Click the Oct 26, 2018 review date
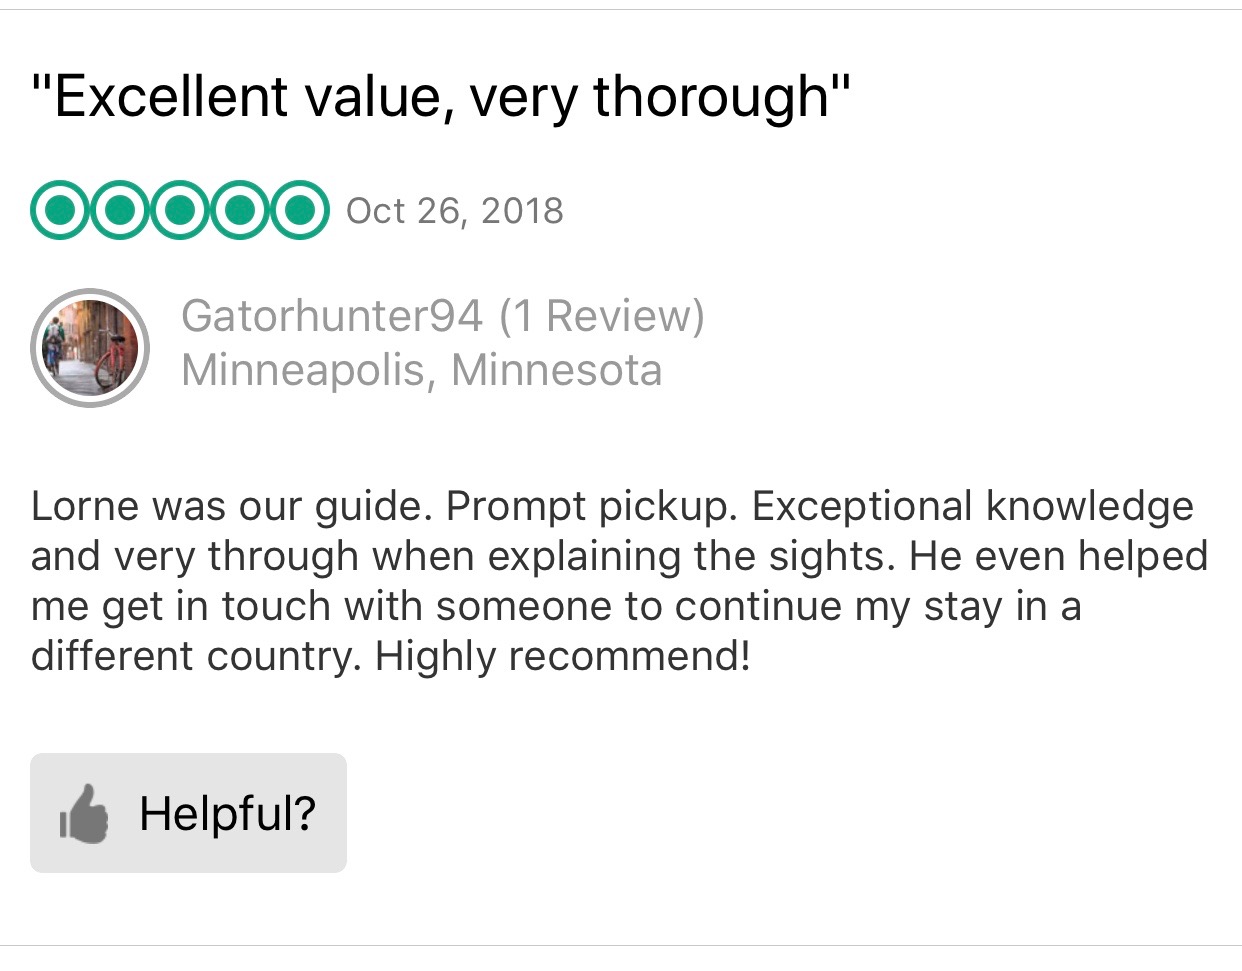The image size is (1242, 971). pyautogui.click(x=455, y=211)
